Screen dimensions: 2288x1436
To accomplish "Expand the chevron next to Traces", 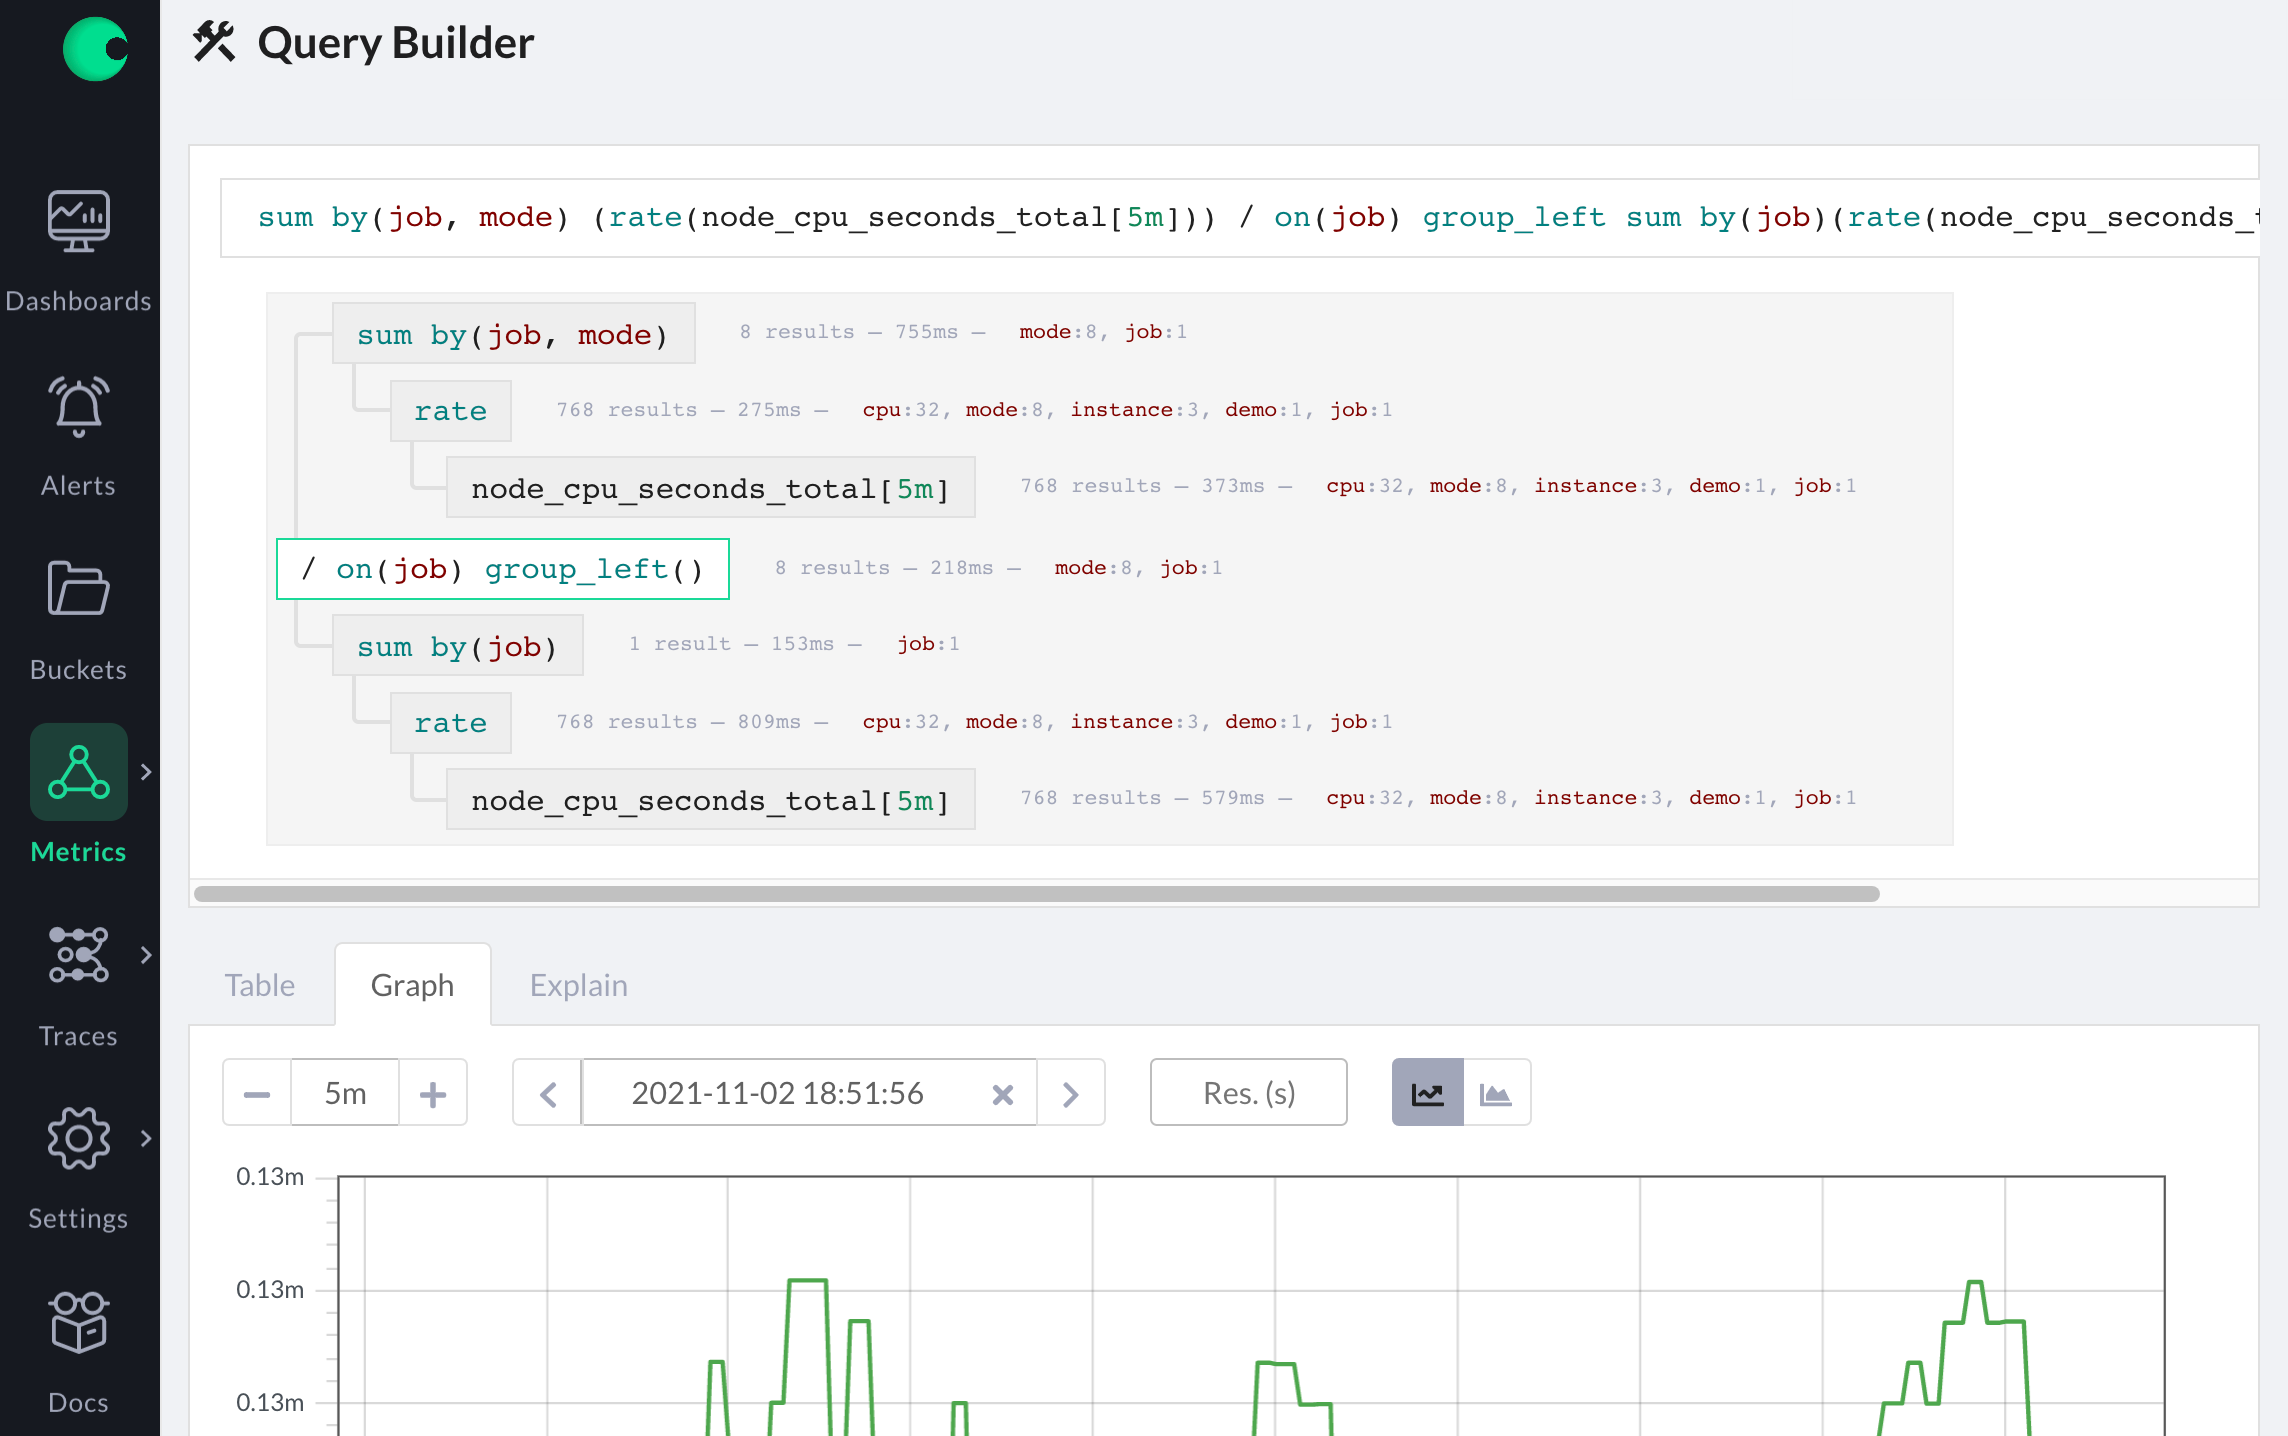I will click(x=147, y=956).
